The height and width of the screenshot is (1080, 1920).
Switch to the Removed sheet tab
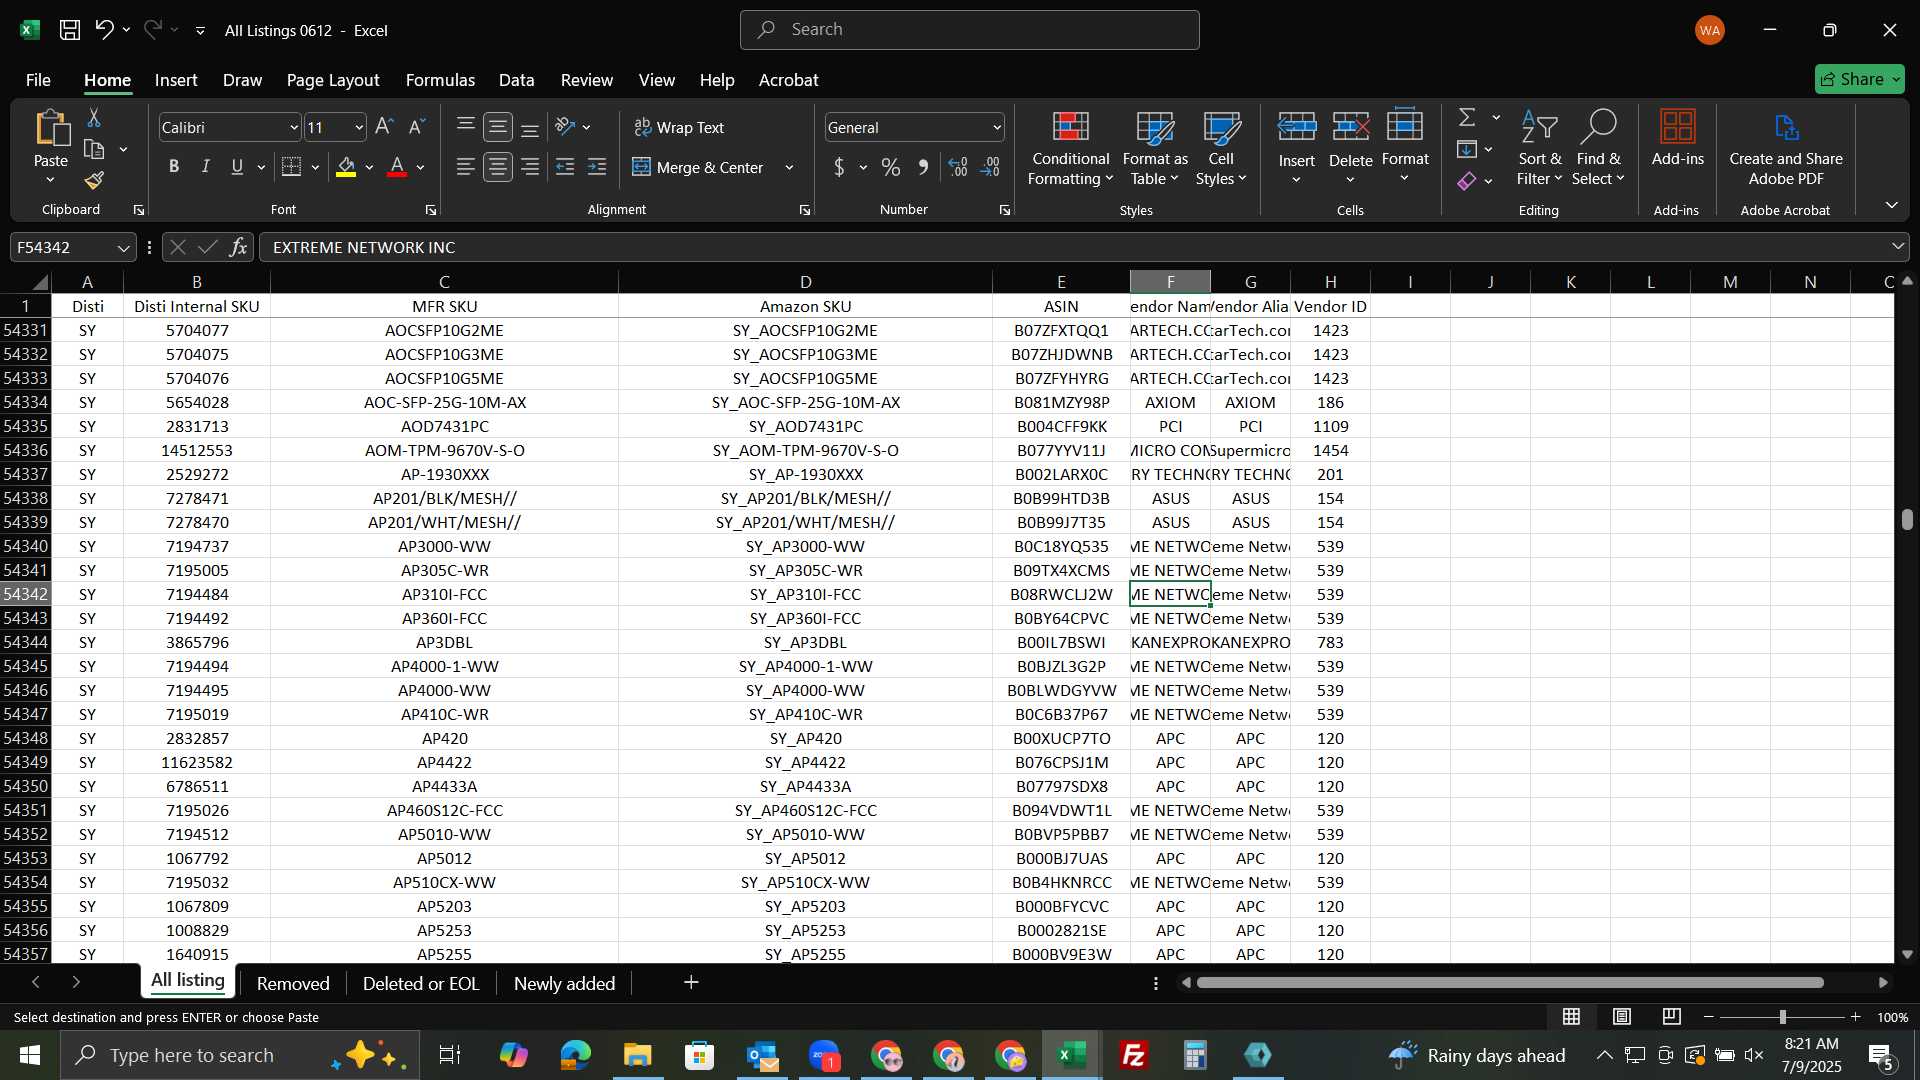(x=293, y=984)
